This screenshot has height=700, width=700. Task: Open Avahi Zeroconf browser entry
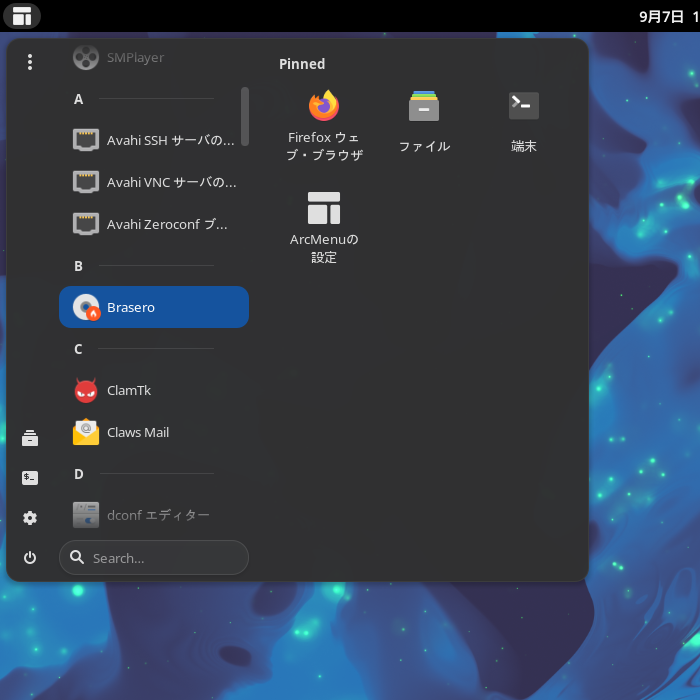click(x=154, y=224)
